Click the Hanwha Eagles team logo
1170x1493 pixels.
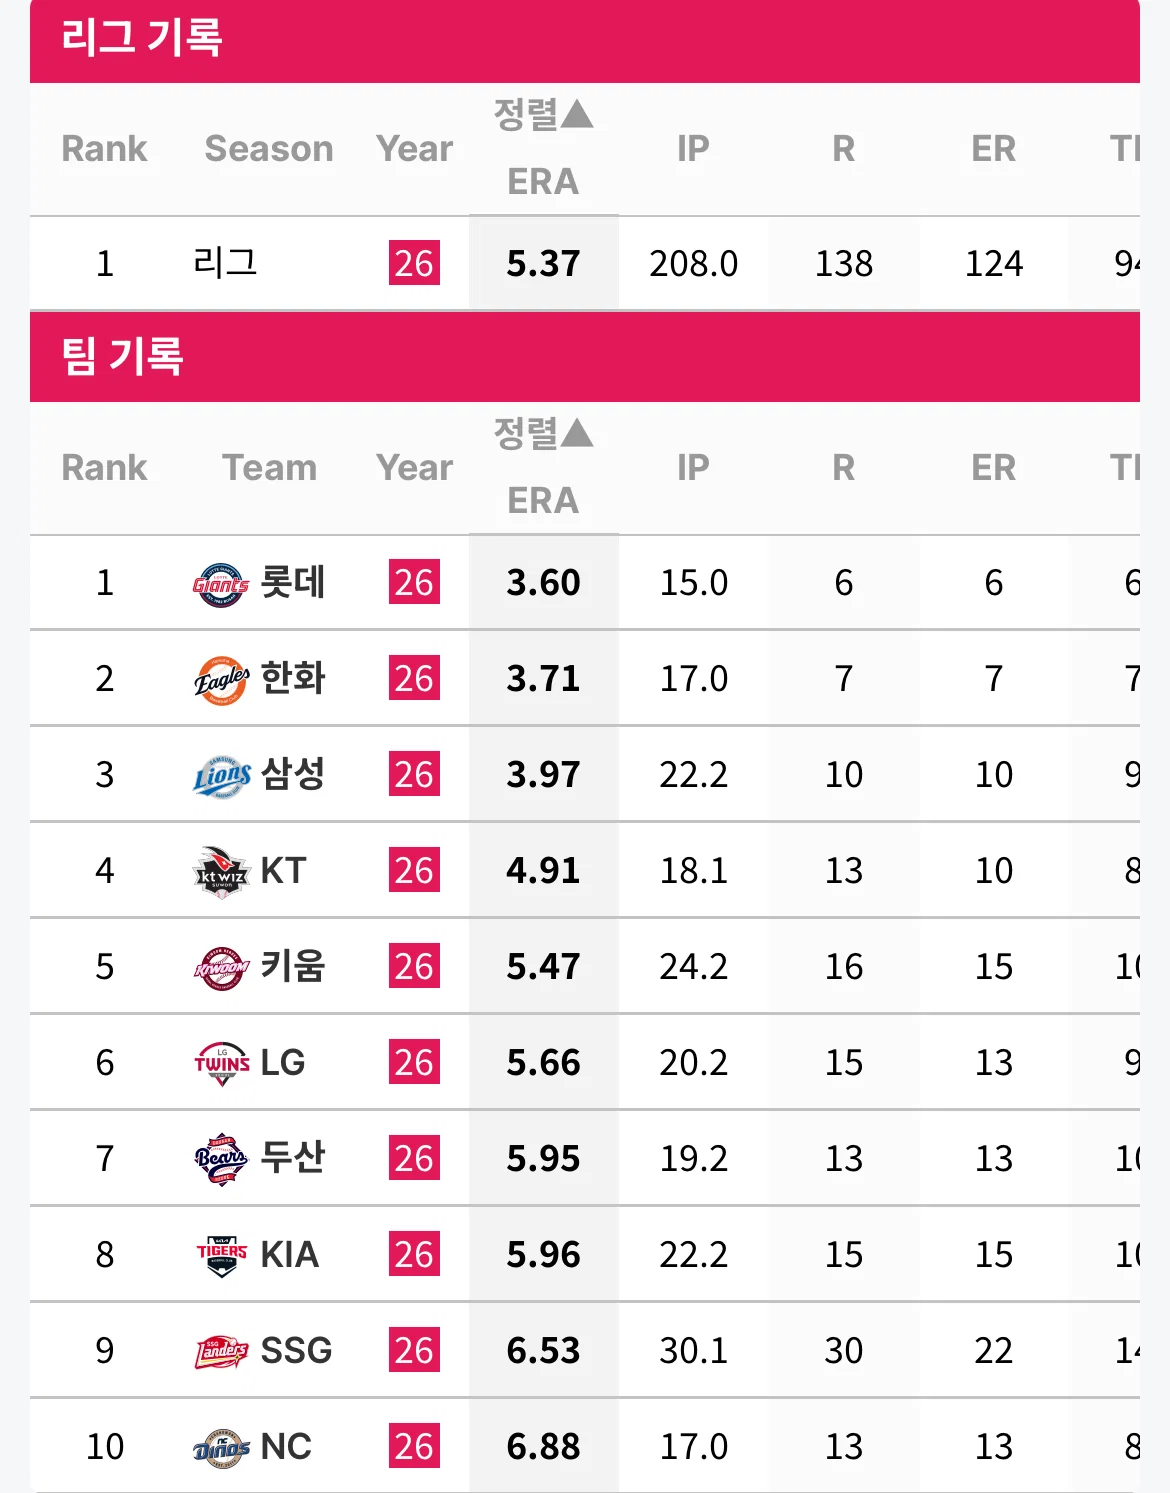tap(221, 680)
